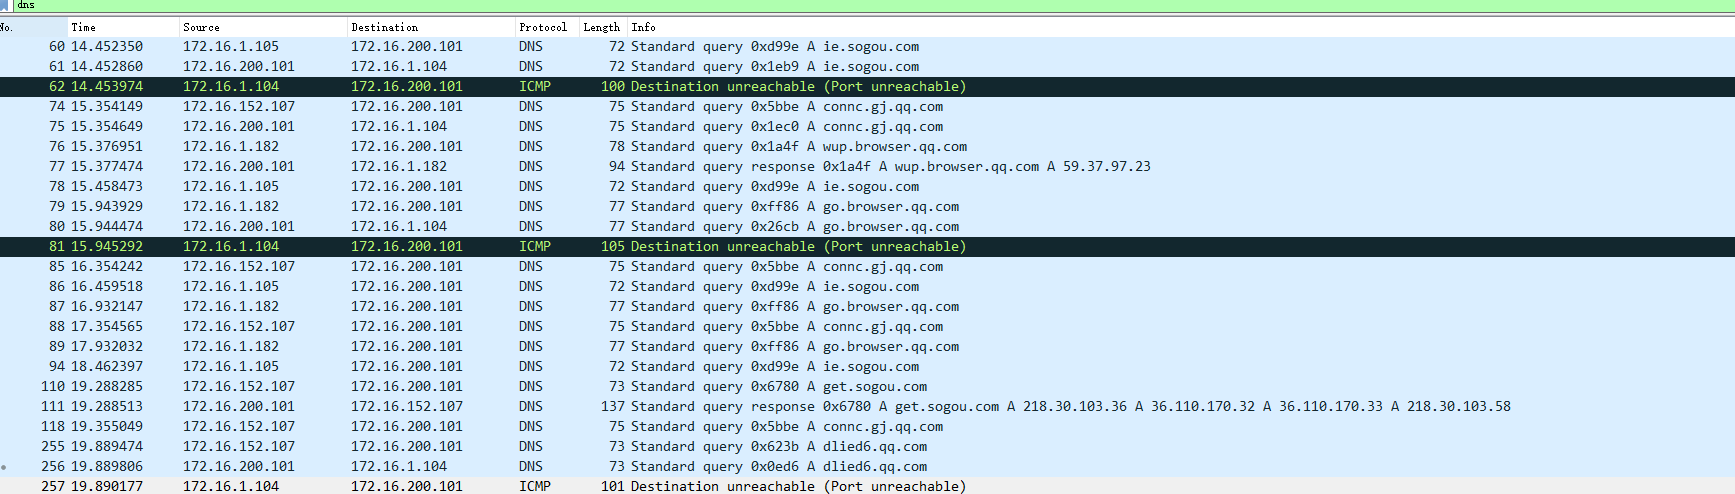Select packet 86 at time 16.459518
The height and width of the screenshot is (494, 1735).
867,287
